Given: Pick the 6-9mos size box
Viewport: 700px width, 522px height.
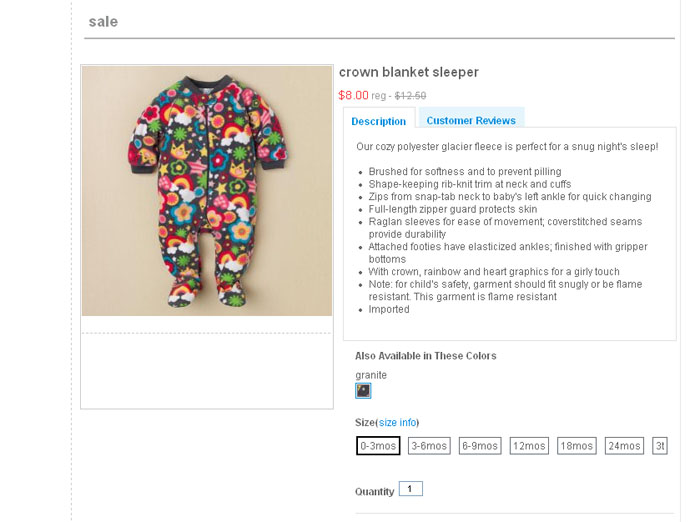Looking at the screenshot, I should tap(480, 446).
